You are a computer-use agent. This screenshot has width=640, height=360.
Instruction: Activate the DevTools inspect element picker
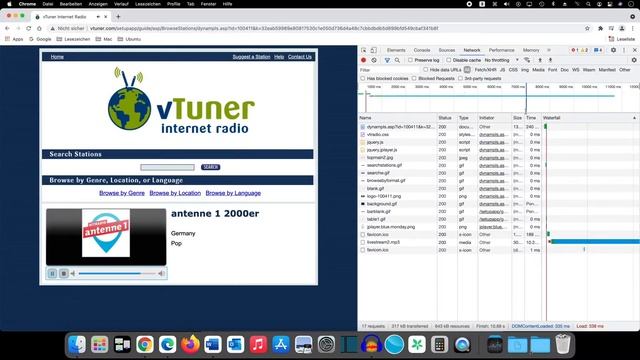coord(364,50)
